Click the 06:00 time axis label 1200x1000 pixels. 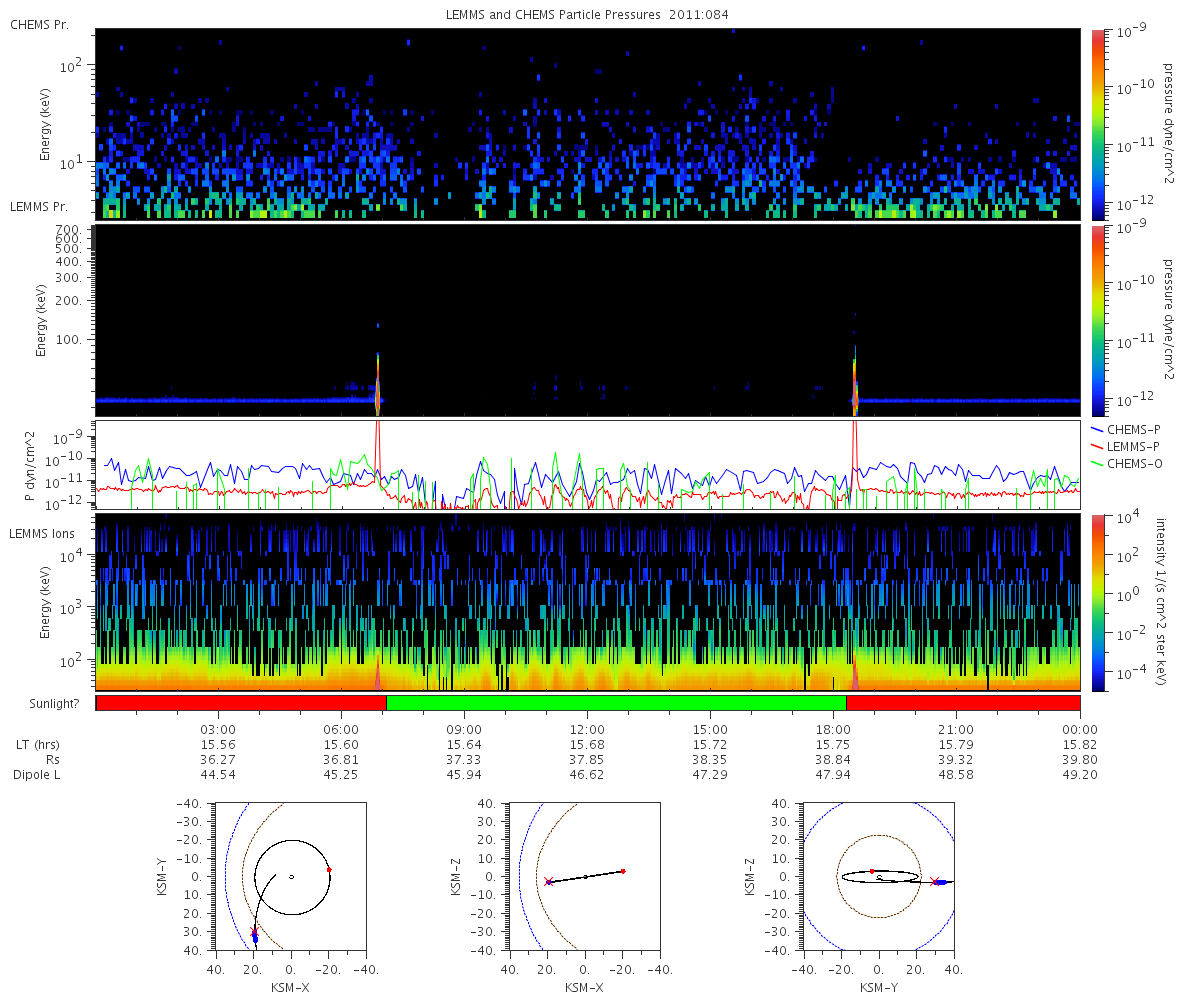coord(341,729)
